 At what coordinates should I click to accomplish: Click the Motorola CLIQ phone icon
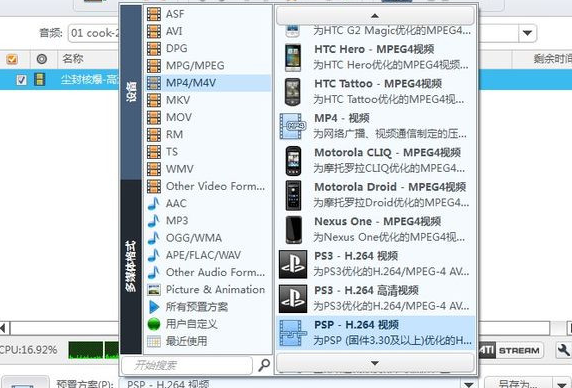coord(293,160)
